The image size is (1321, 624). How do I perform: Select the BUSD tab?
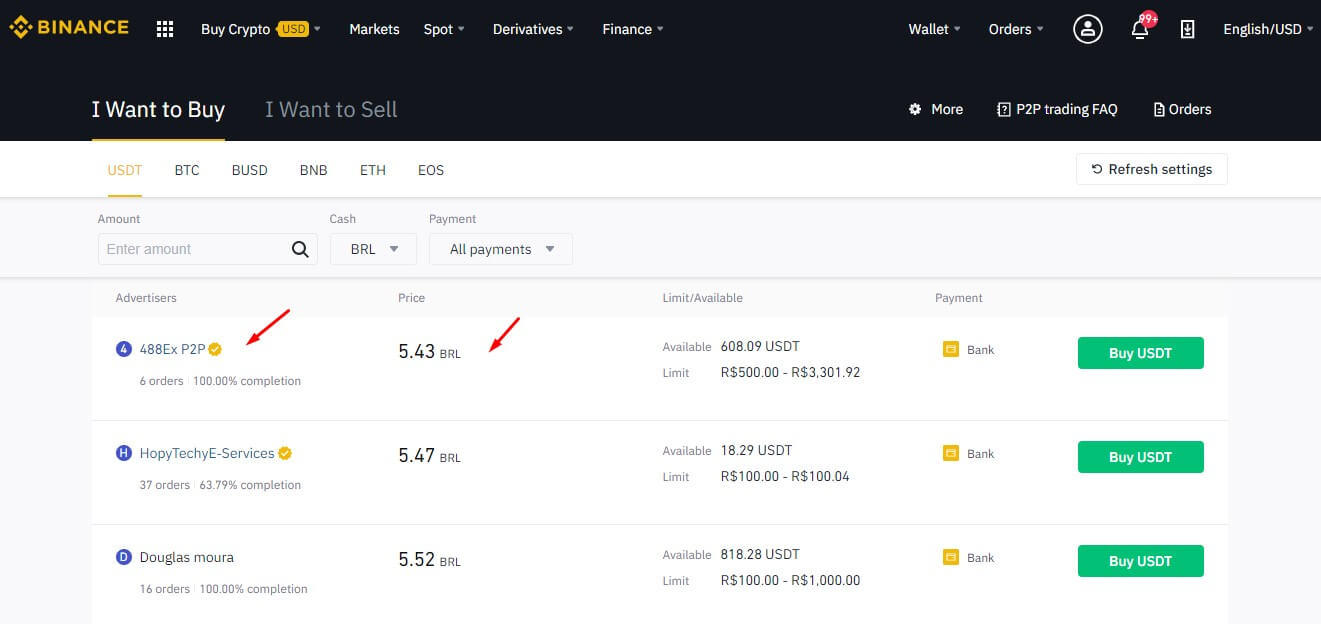[x=250, y=170]
